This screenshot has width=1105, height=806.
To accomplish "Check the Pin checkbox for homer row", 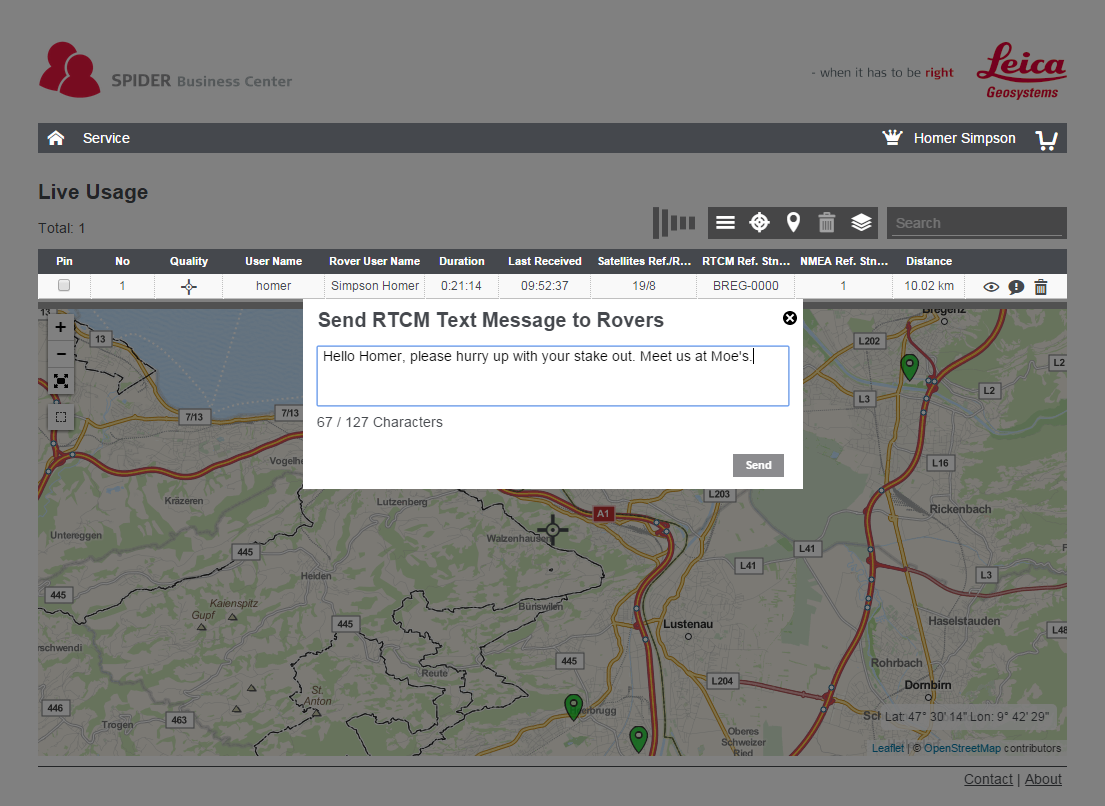I will pos(64,286).
